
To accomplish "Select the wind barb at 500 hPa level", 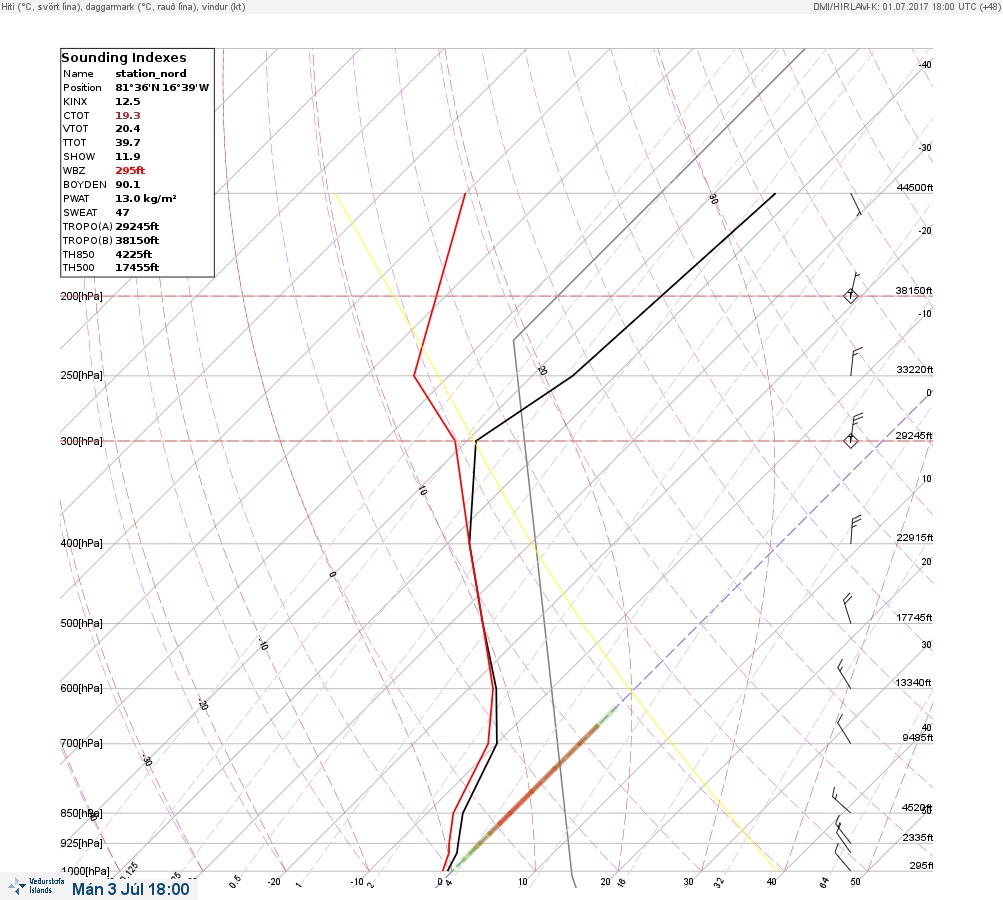I will (848, 608).
